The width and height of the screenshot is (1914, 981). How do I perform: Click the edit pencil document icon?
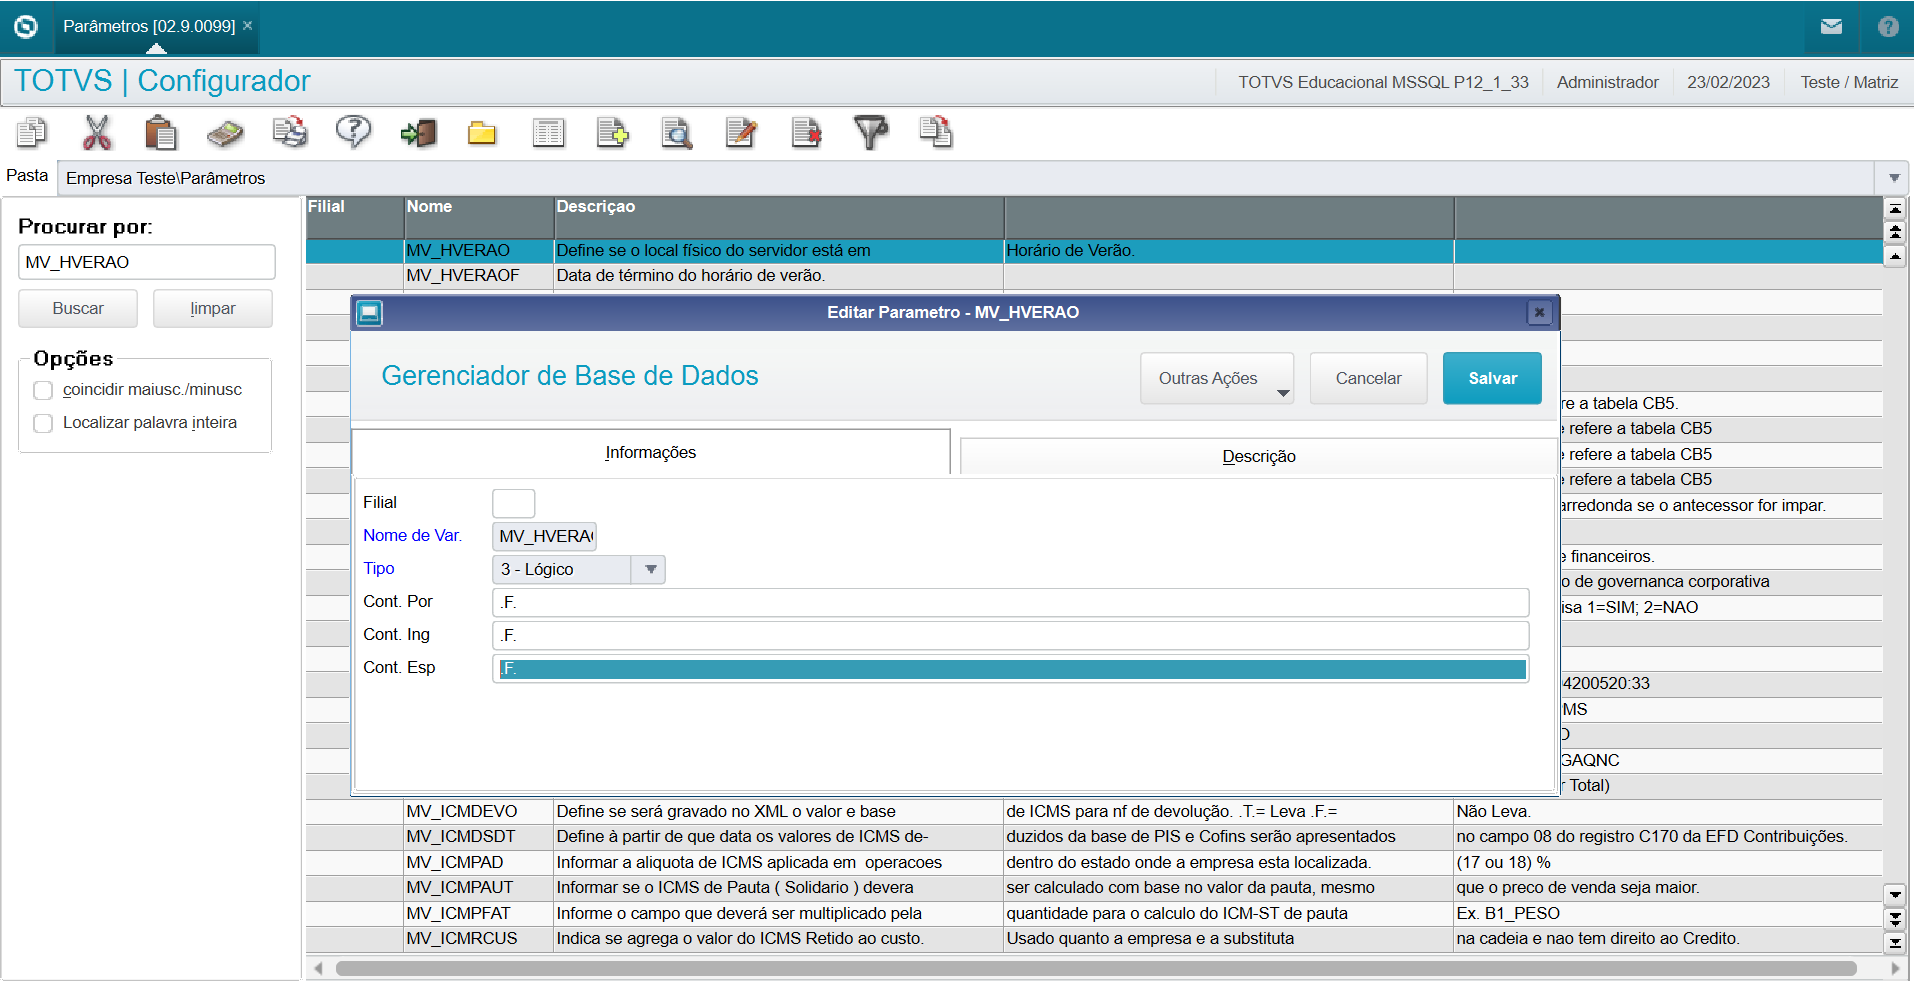741,132
